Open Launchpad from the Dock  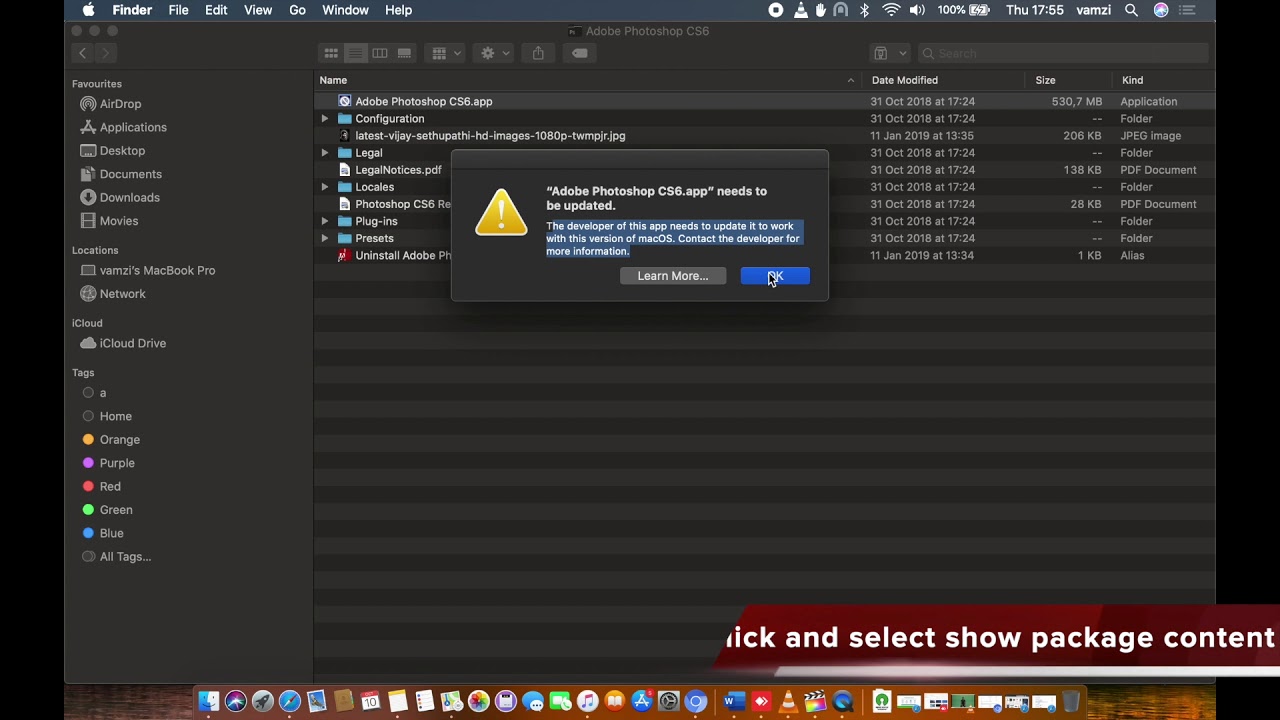263,702
